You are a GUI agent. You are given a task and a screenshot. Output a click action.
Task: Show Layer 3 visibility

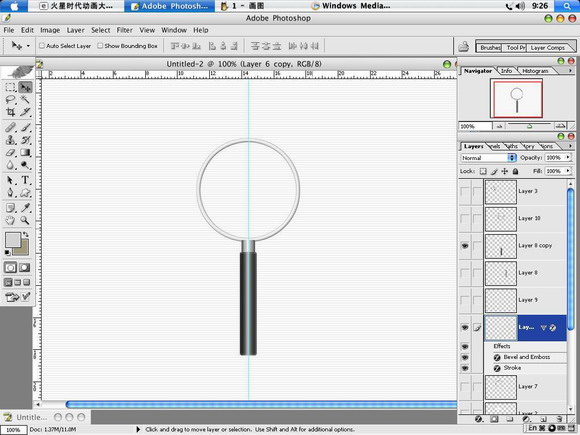tap(465, 192)
